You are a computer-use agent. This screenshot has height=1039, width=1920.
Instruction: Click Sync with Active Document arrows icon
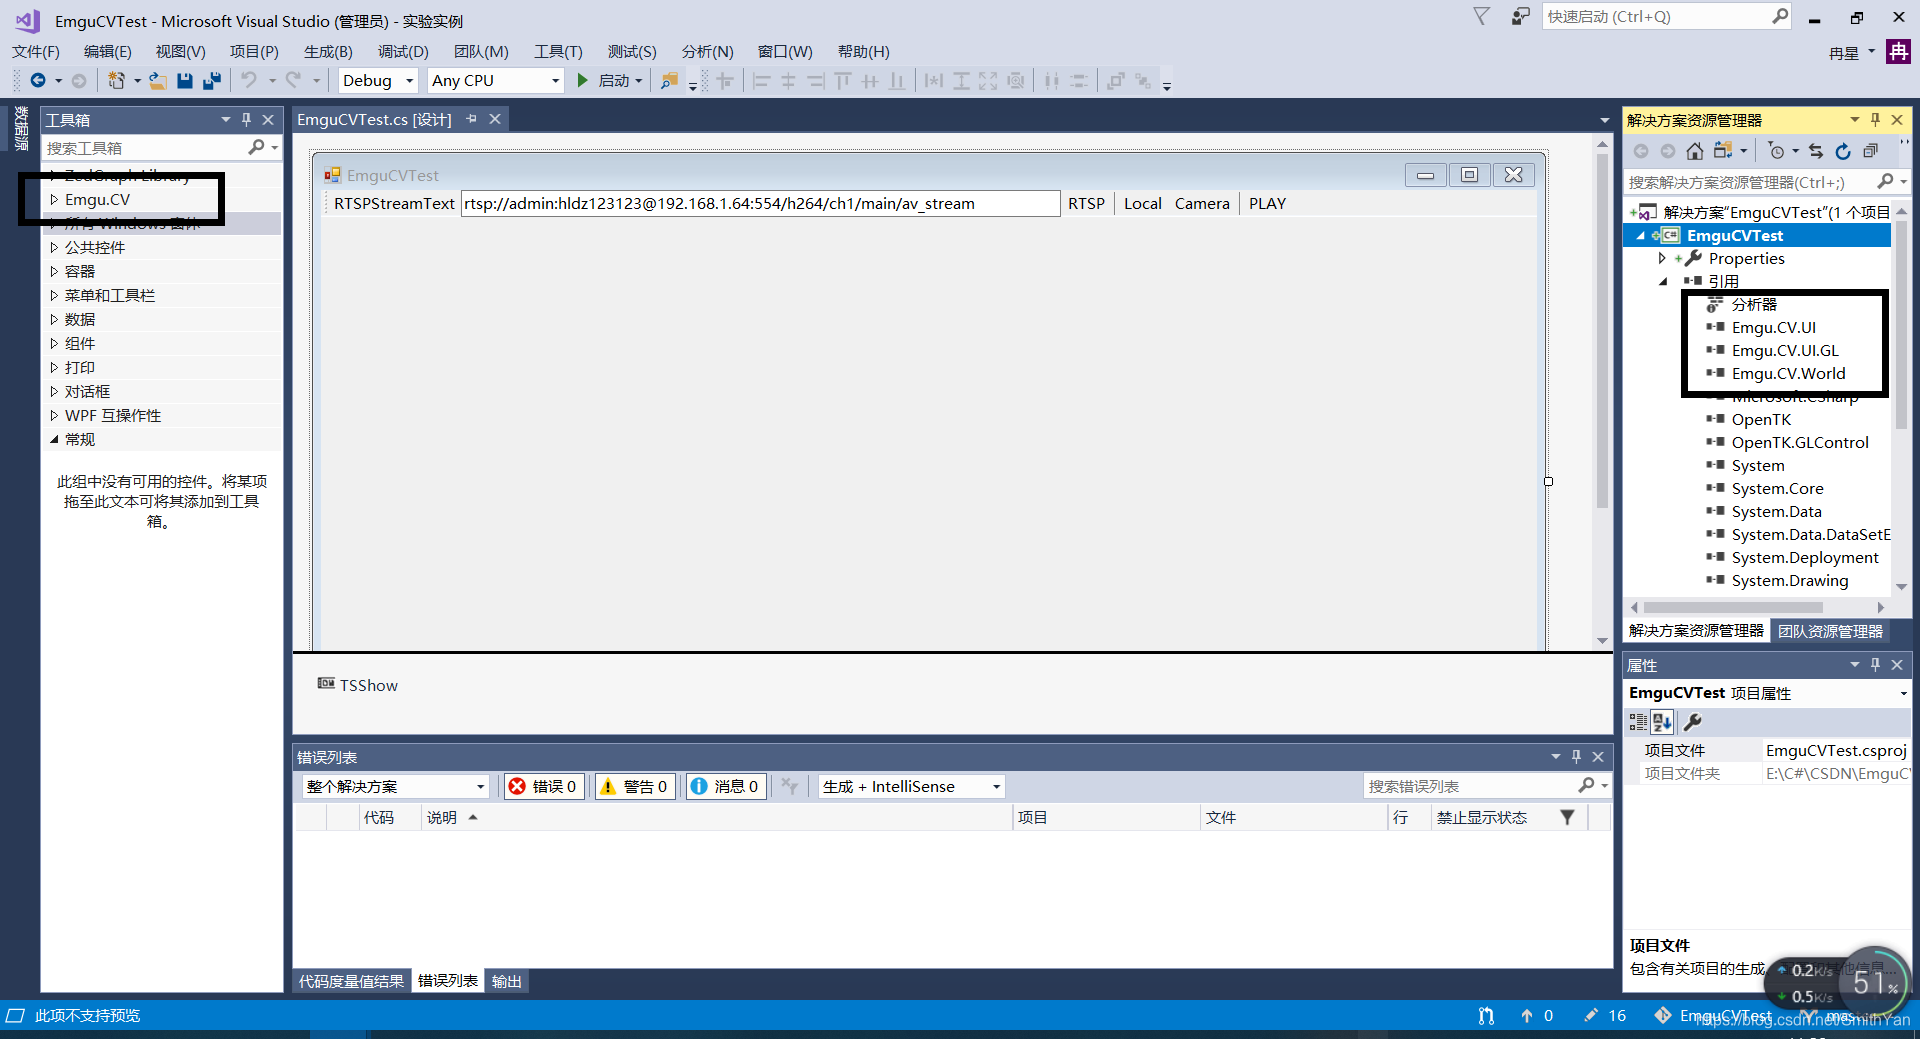[x=1816, y=151]
